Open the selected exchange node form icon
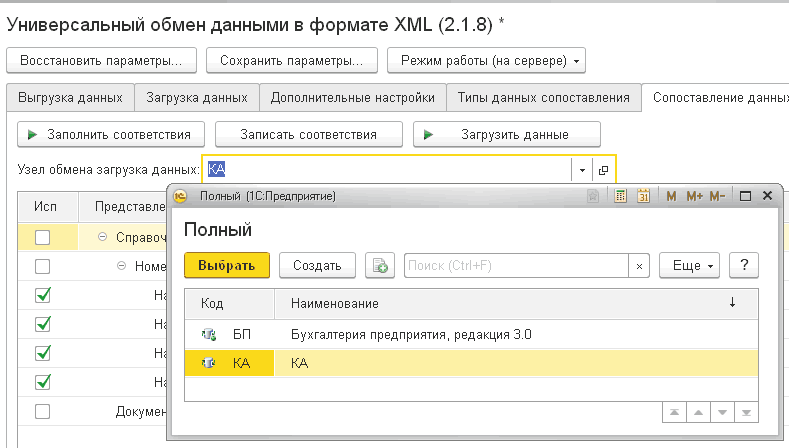 [x=603, y=170]
